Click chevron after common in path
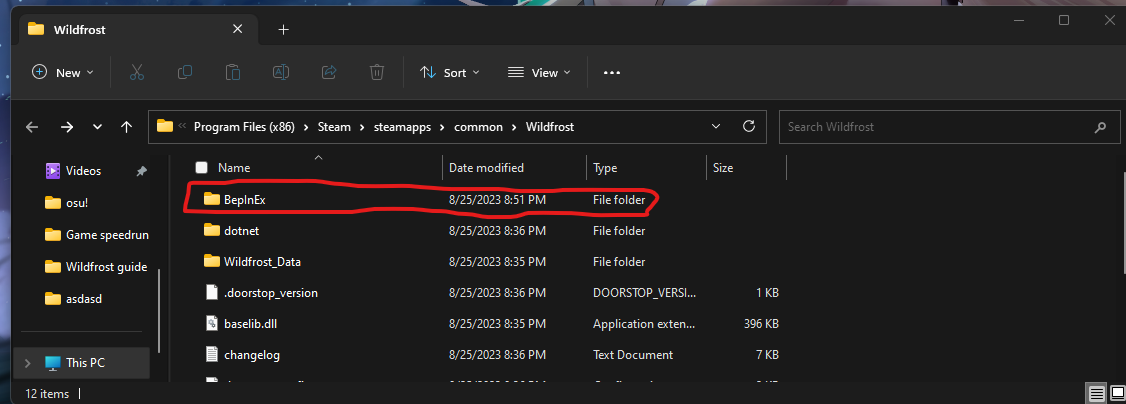Screen dimensions: 1126x404 pos(515,127)
